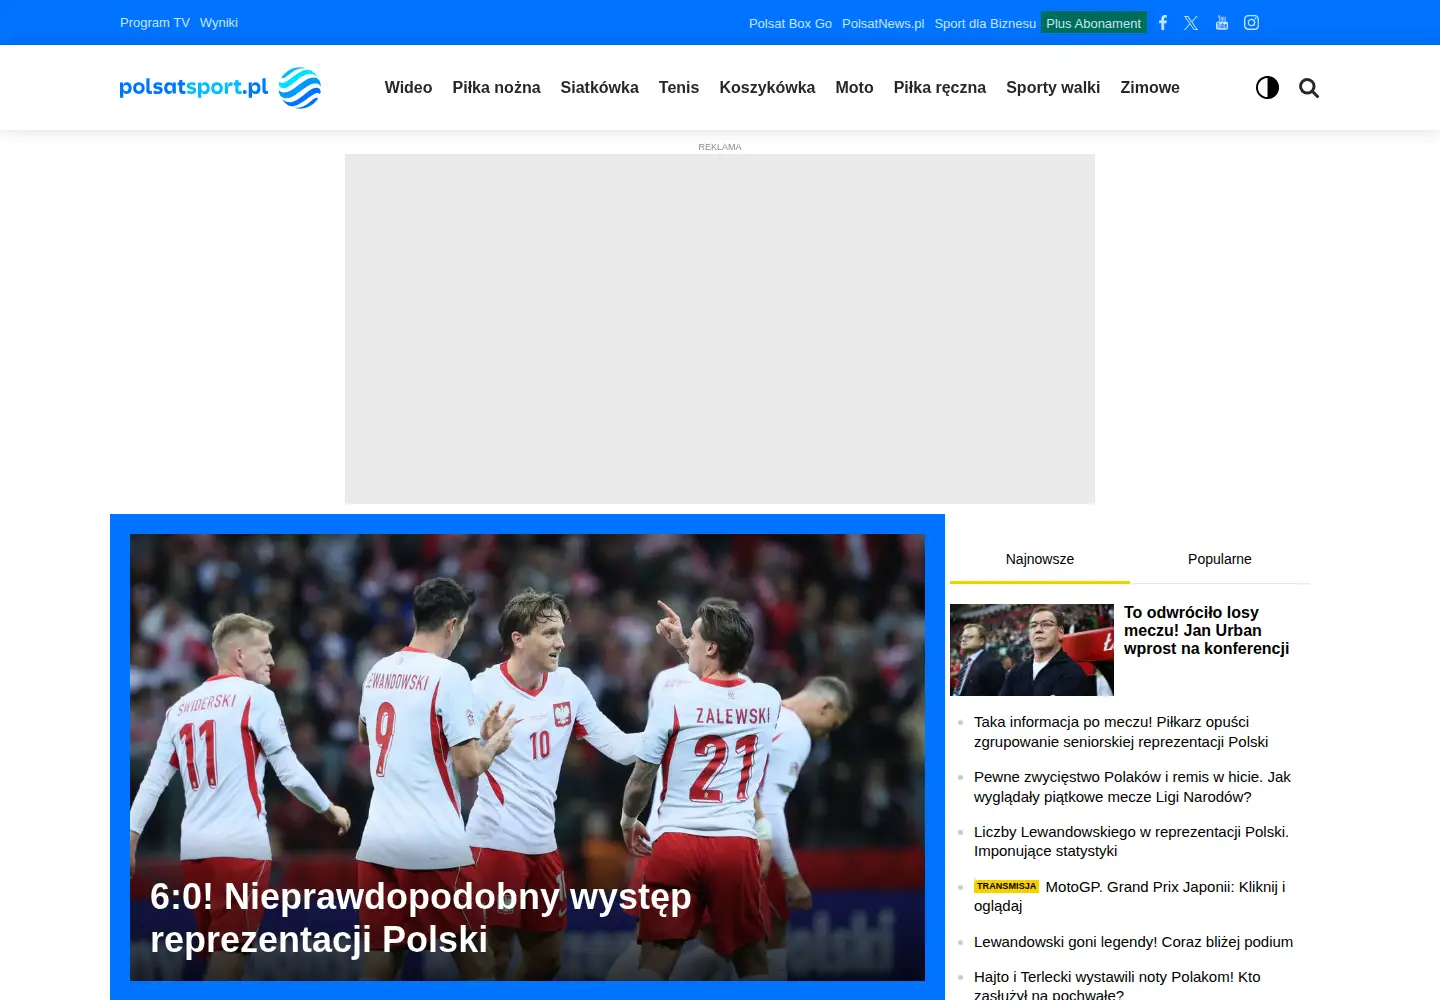Open the Moto section
The image size is (1440, 1000).
tap(854, 88)
